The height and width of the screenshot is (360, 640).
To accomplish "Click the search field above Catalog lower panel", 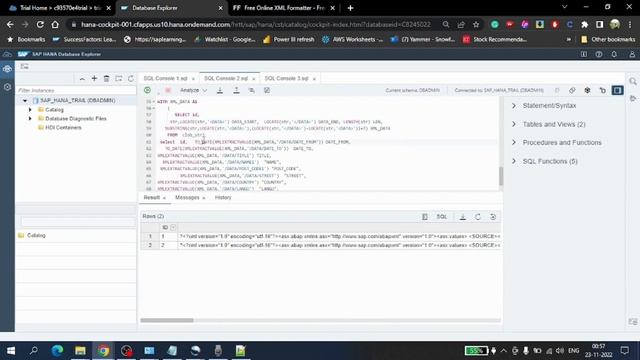I will point(78,222).
